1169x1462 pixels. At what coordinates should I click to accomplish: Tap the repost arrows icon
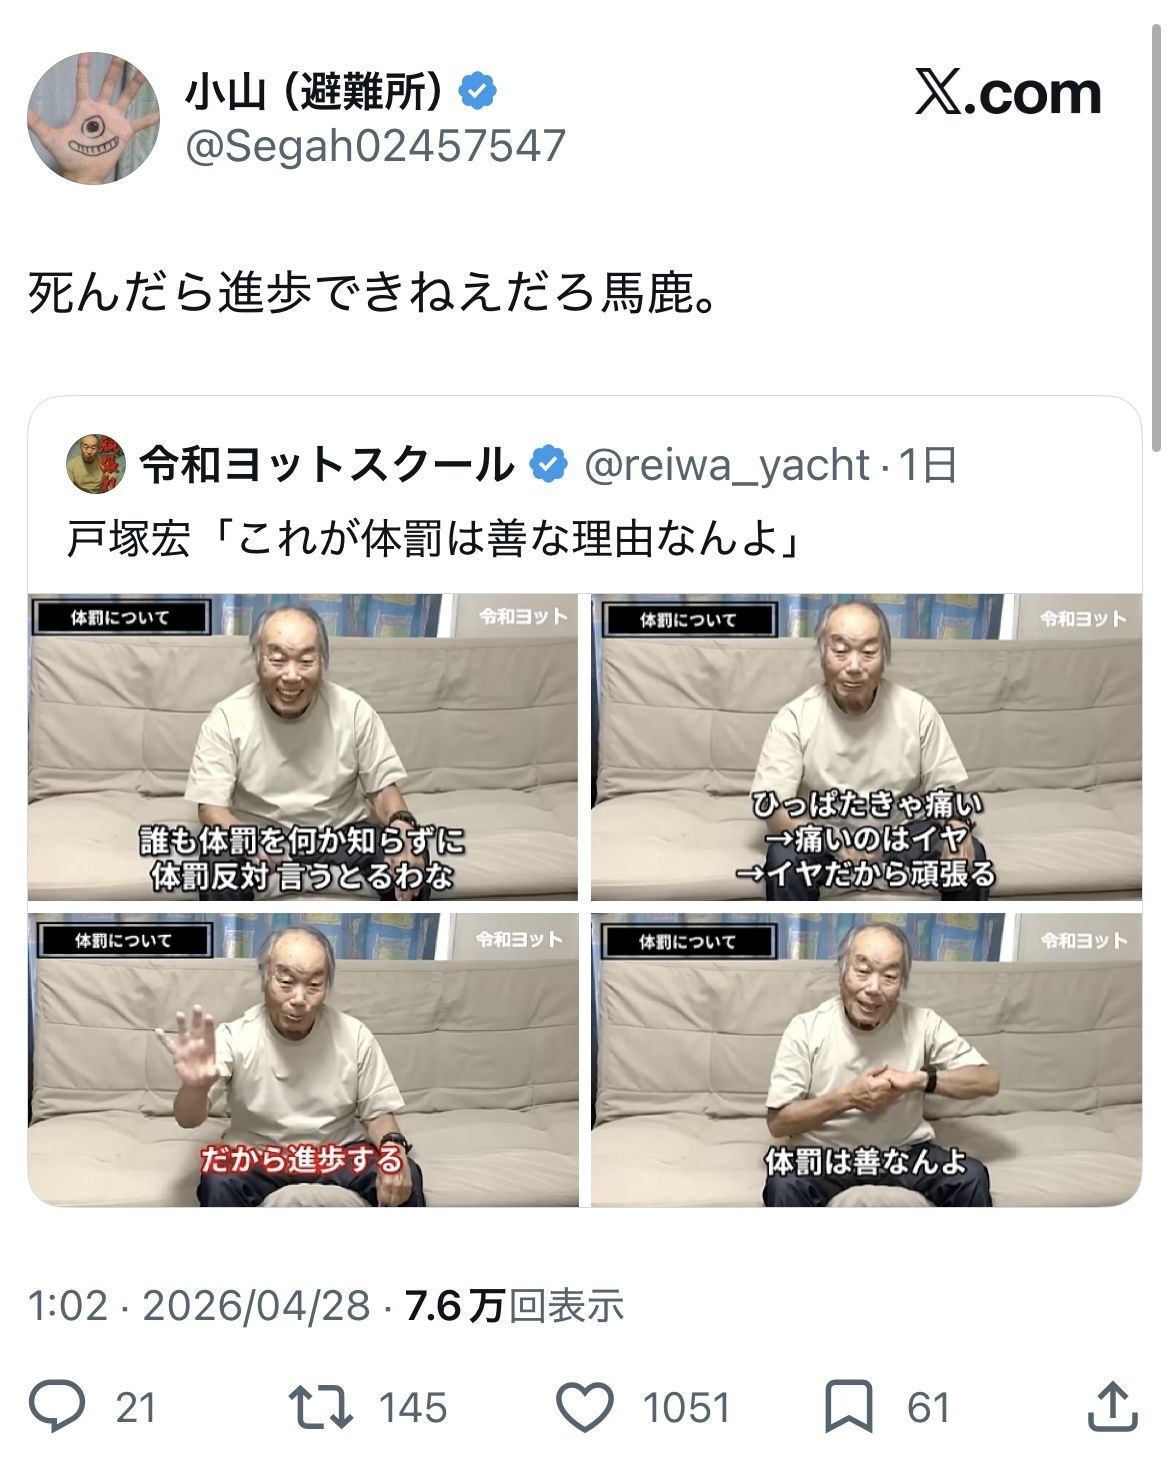tap(320, 1406)
